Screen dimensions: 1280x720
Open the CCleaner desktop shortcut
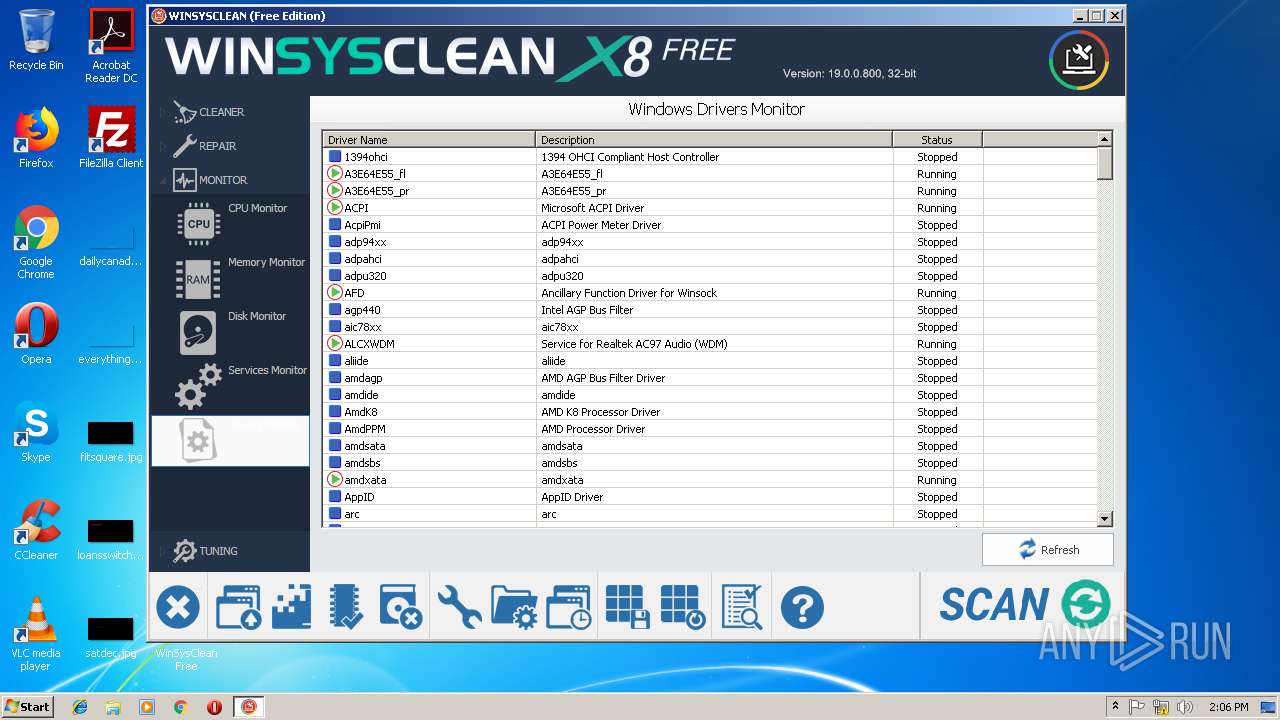[x=36, y=530]
